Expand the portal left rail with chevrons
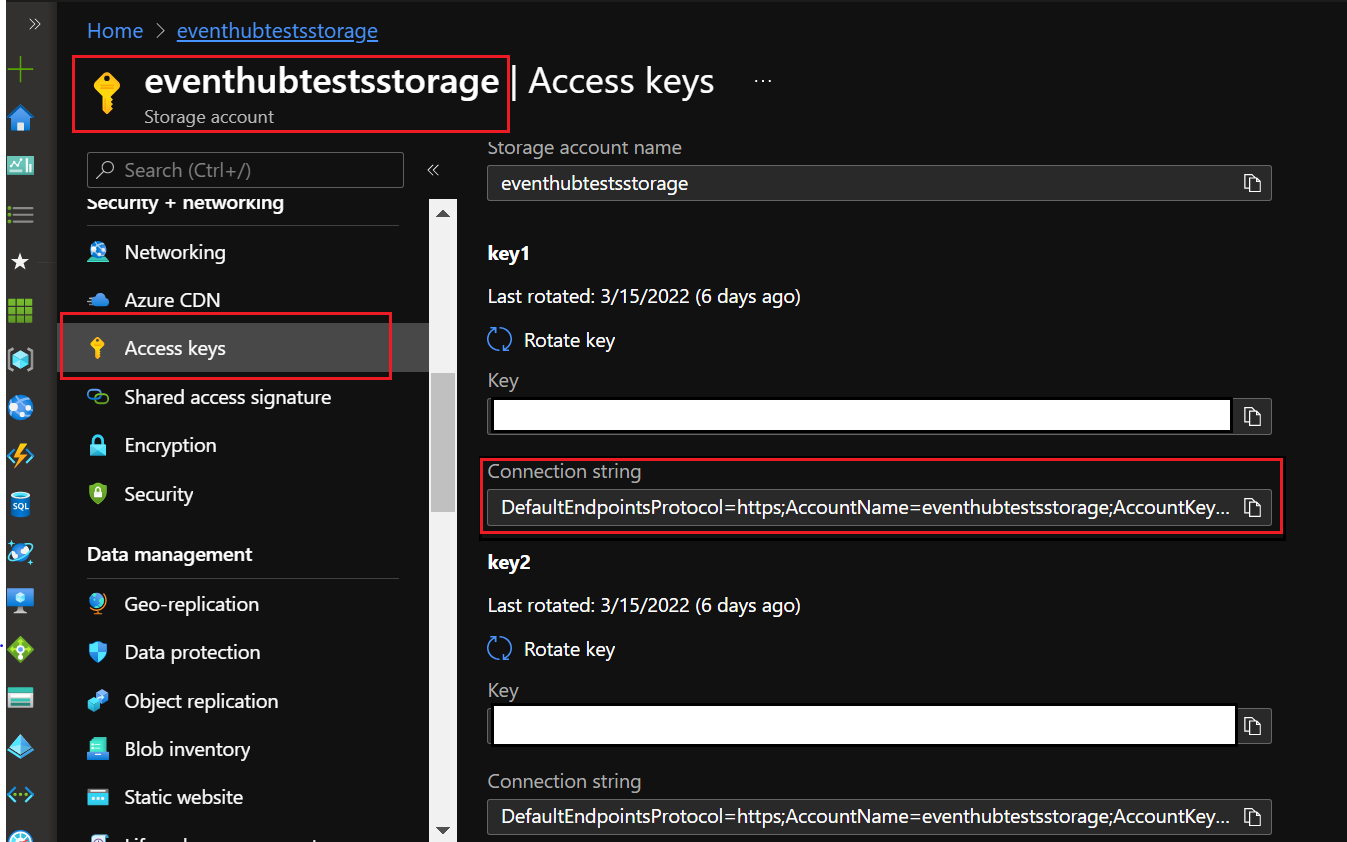The width and height of the screenshot is (1347, 842). tap(34, 24)
